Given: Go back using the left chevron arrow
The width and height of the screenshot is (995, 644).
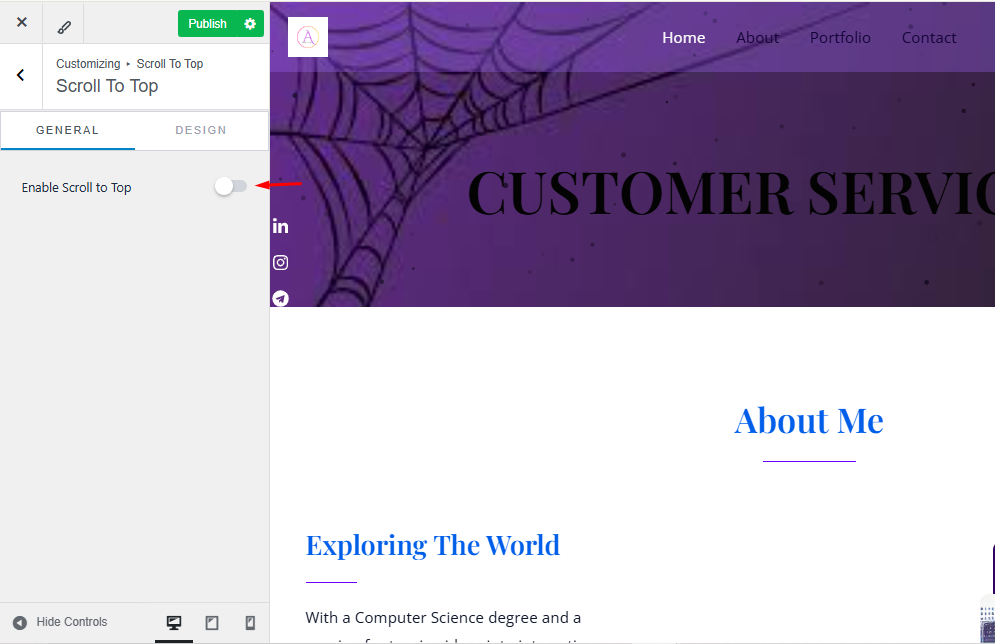Looking at the screenshot, I should click(21, 76).
